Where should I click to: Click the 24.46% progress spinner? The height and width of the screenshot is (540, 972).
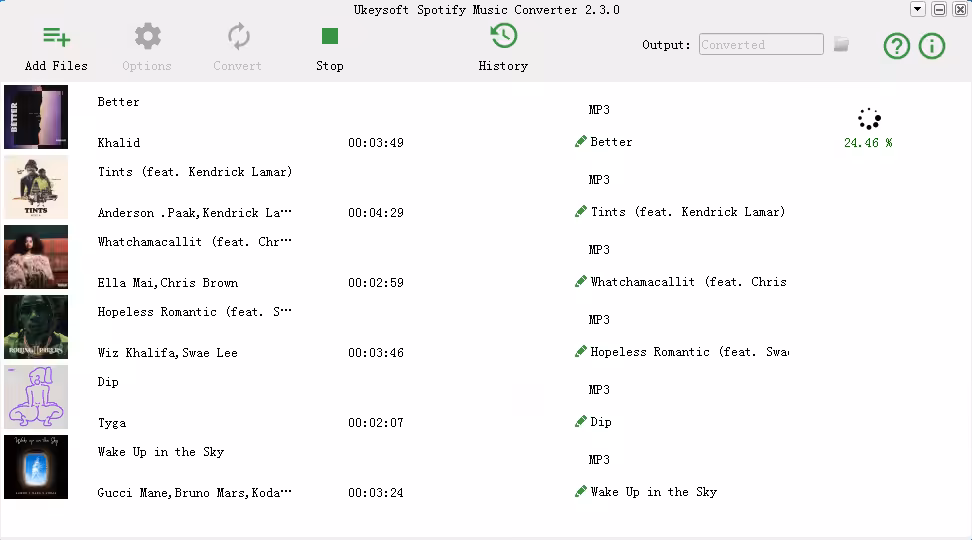point(868,120)
